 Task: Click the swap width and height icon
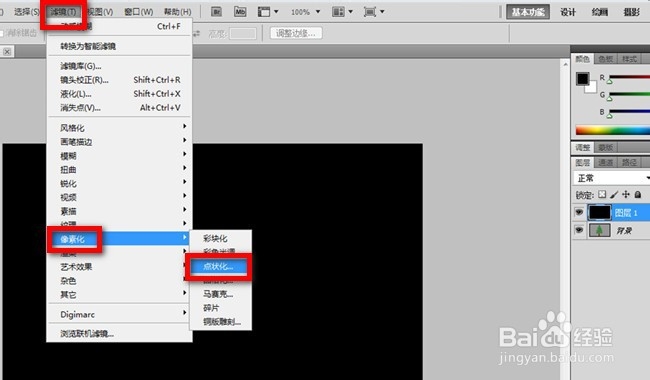coord(196,34)
